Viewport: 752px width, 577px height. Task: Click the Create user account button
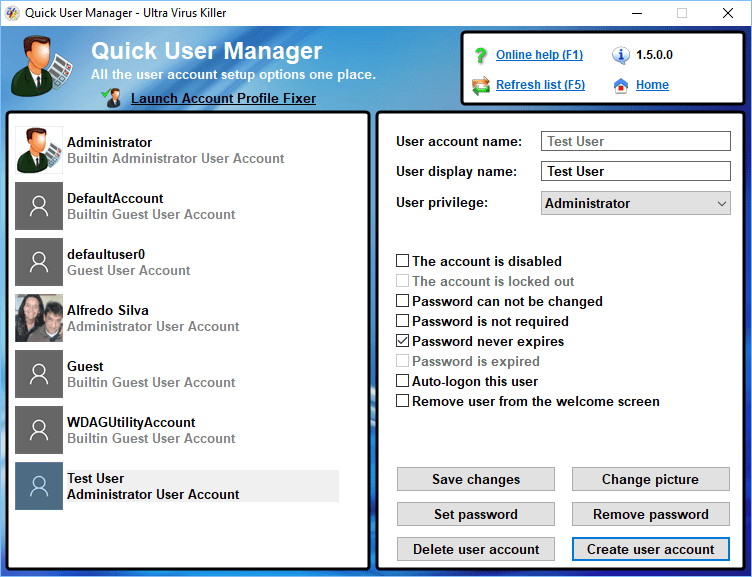click(650, 549)
